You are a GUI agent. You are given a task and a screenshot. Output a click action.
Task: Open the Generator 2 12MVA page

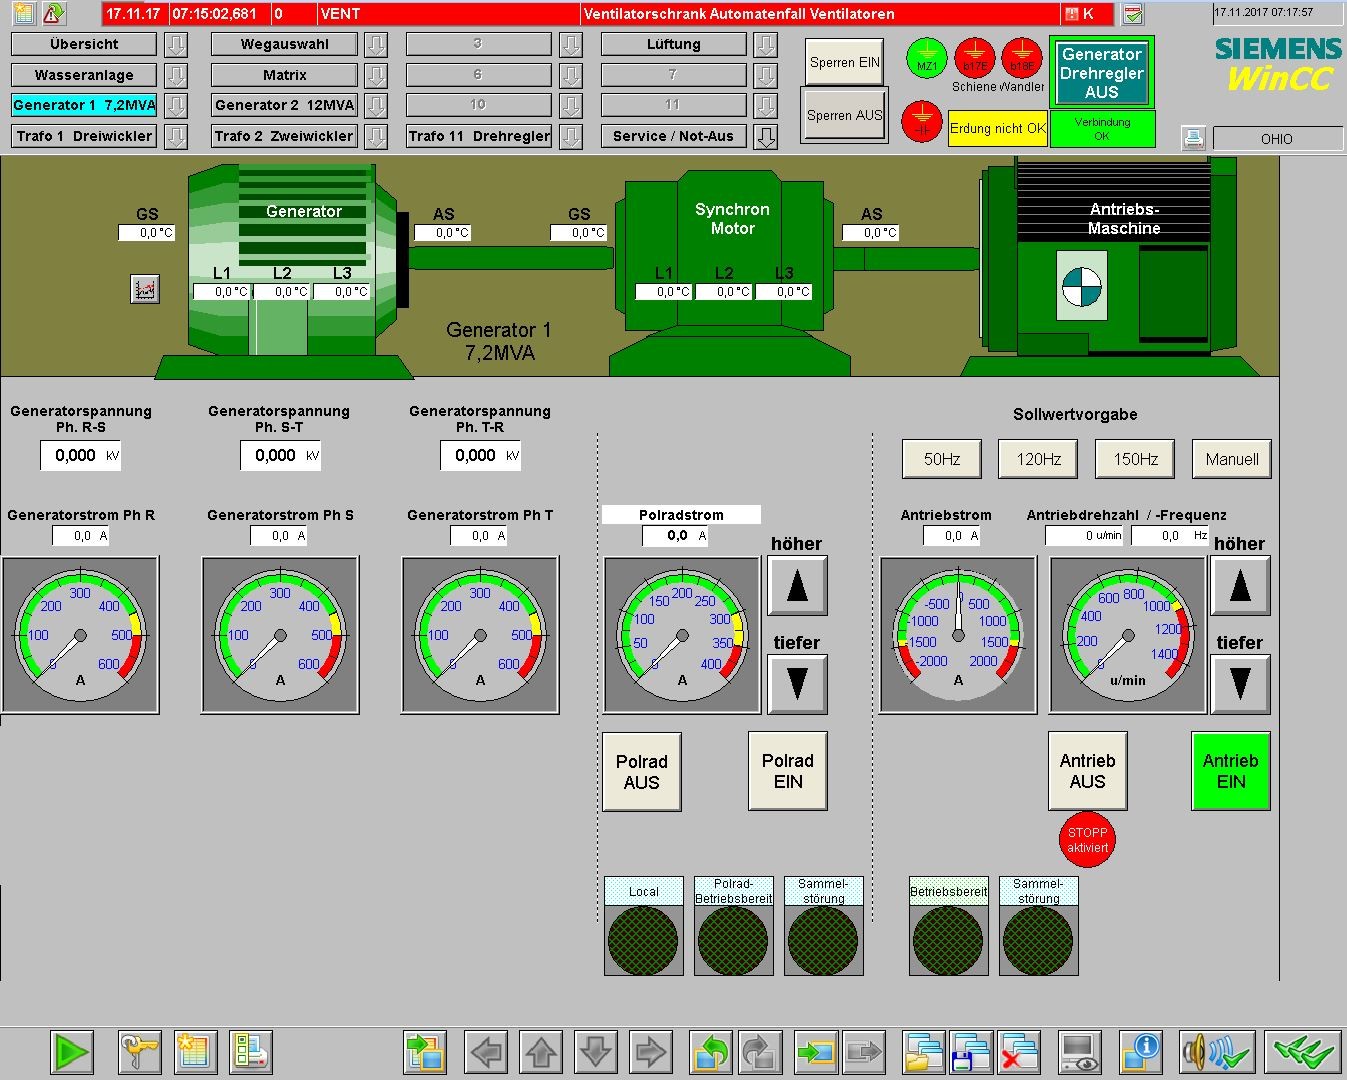(284, 106)
